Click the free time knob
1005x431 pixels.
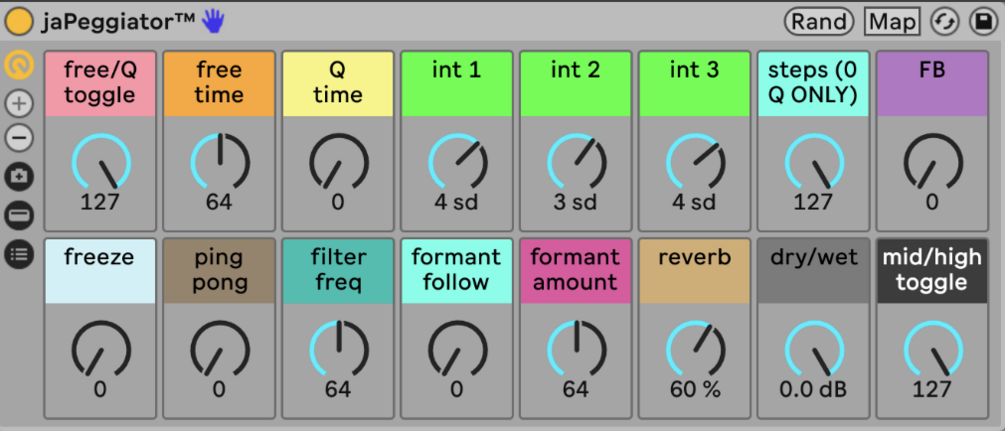[219, 163]
